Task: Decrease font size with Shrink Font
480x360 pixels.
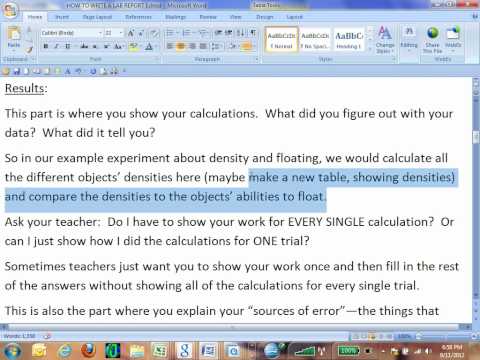Action: (x=141, y=33)
